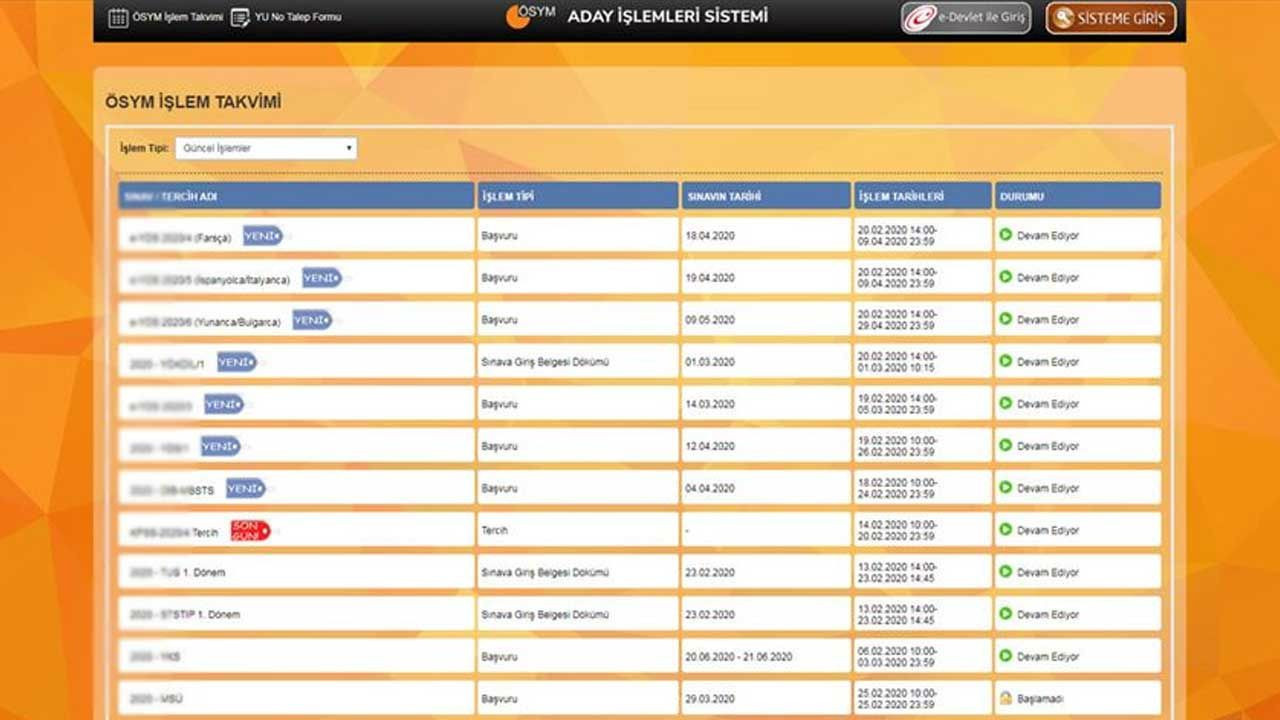
Task: Click the SINAVIN TARİHİ column header
Action: coord(766,196)
